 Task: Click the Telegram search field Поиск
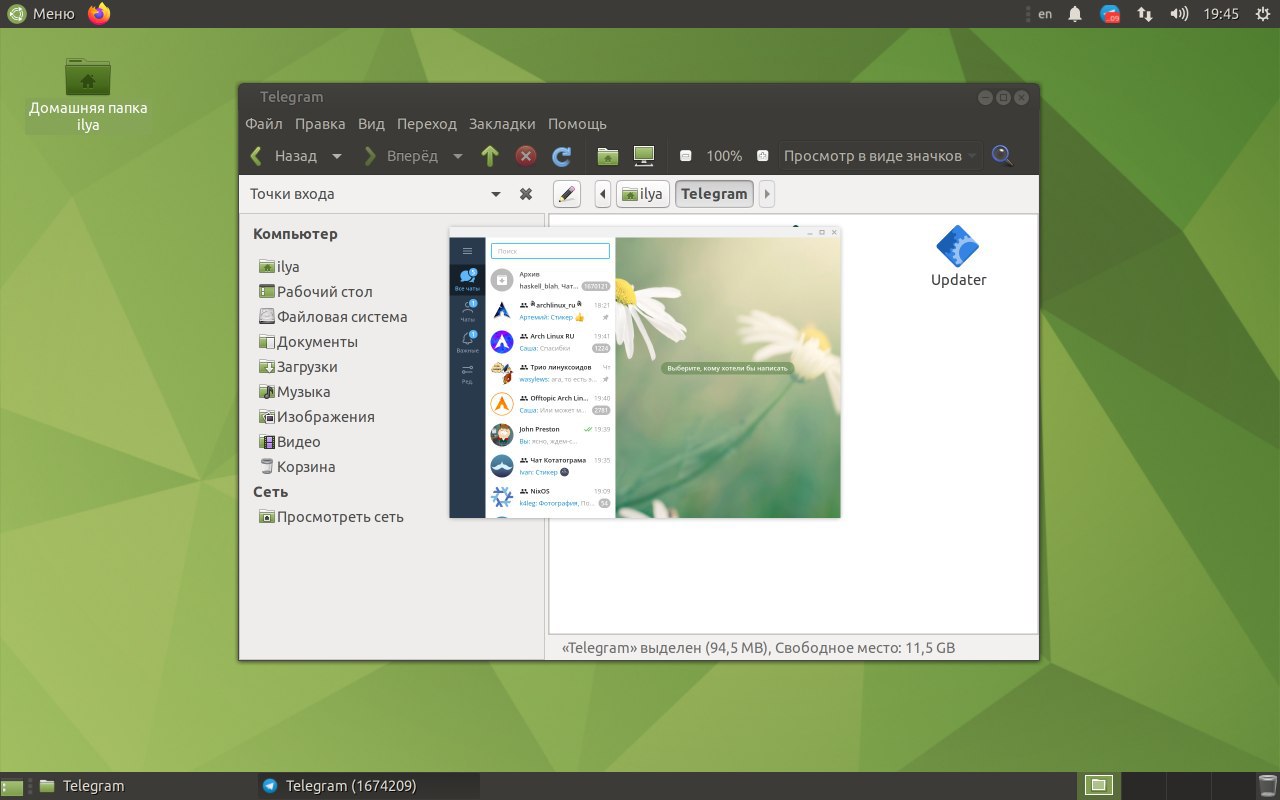tap(550, 251)
